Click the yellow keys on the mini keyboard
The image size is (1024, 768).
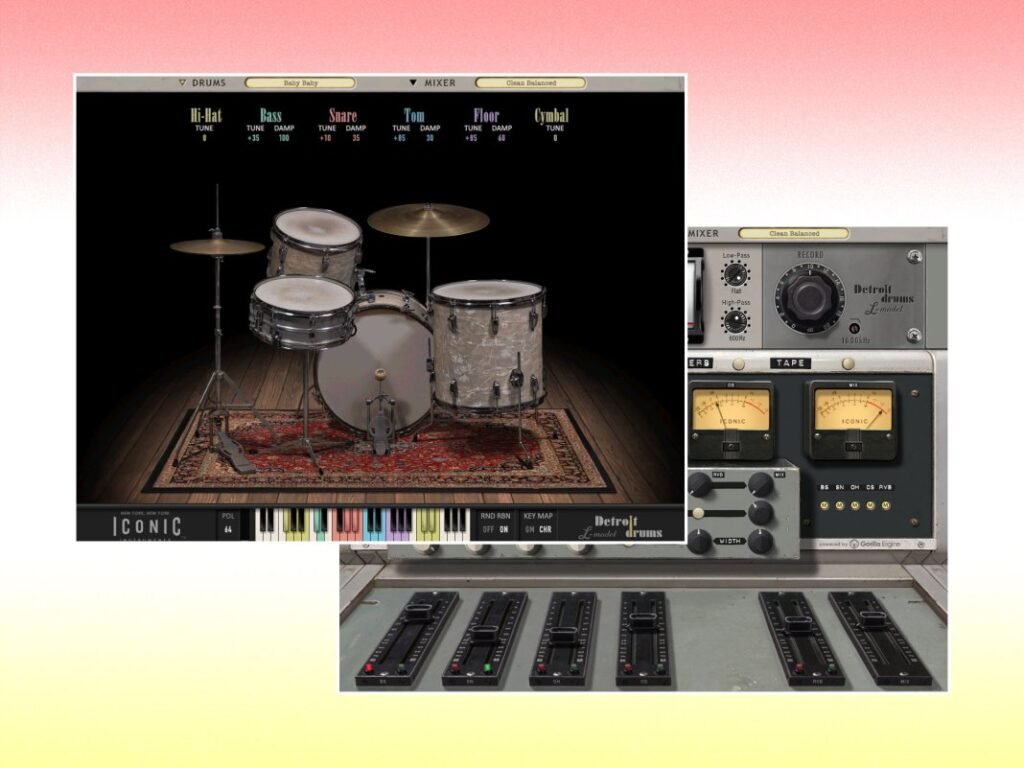tap(295, 524)
